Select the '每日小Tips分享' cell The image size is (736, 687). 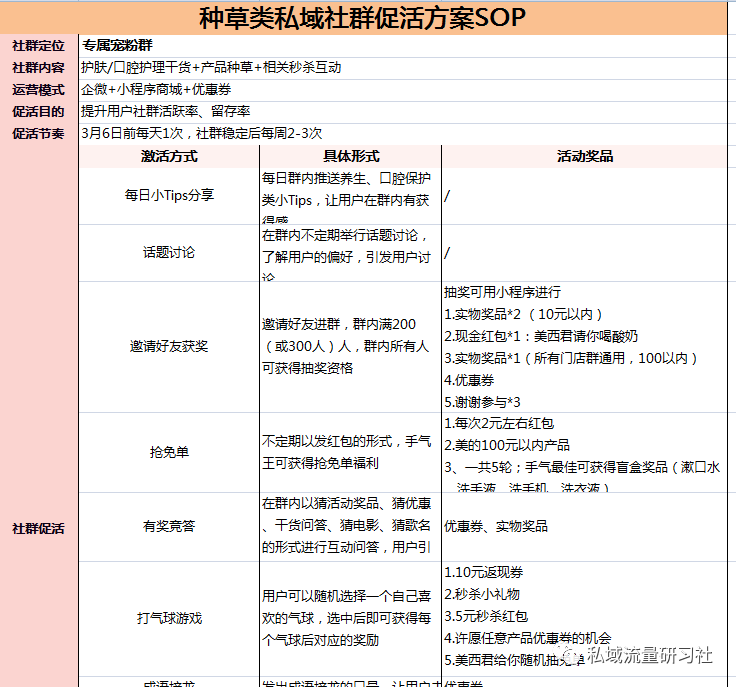click(x=169, y=196)
